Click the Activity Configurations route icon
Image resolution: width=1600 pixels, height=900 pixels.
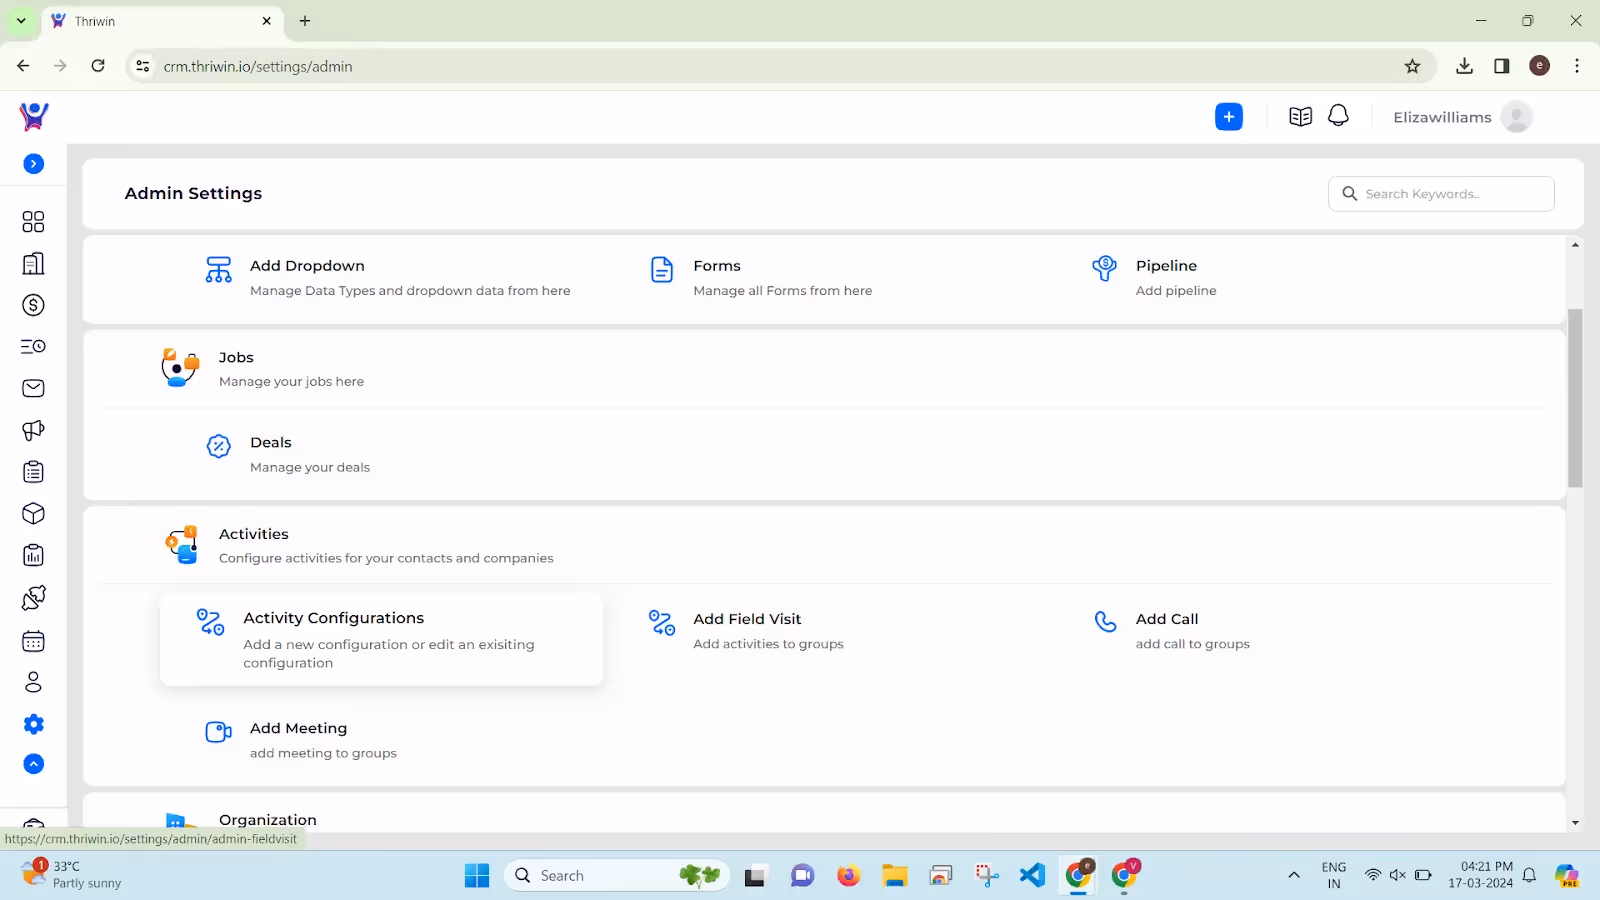point(210,622)
